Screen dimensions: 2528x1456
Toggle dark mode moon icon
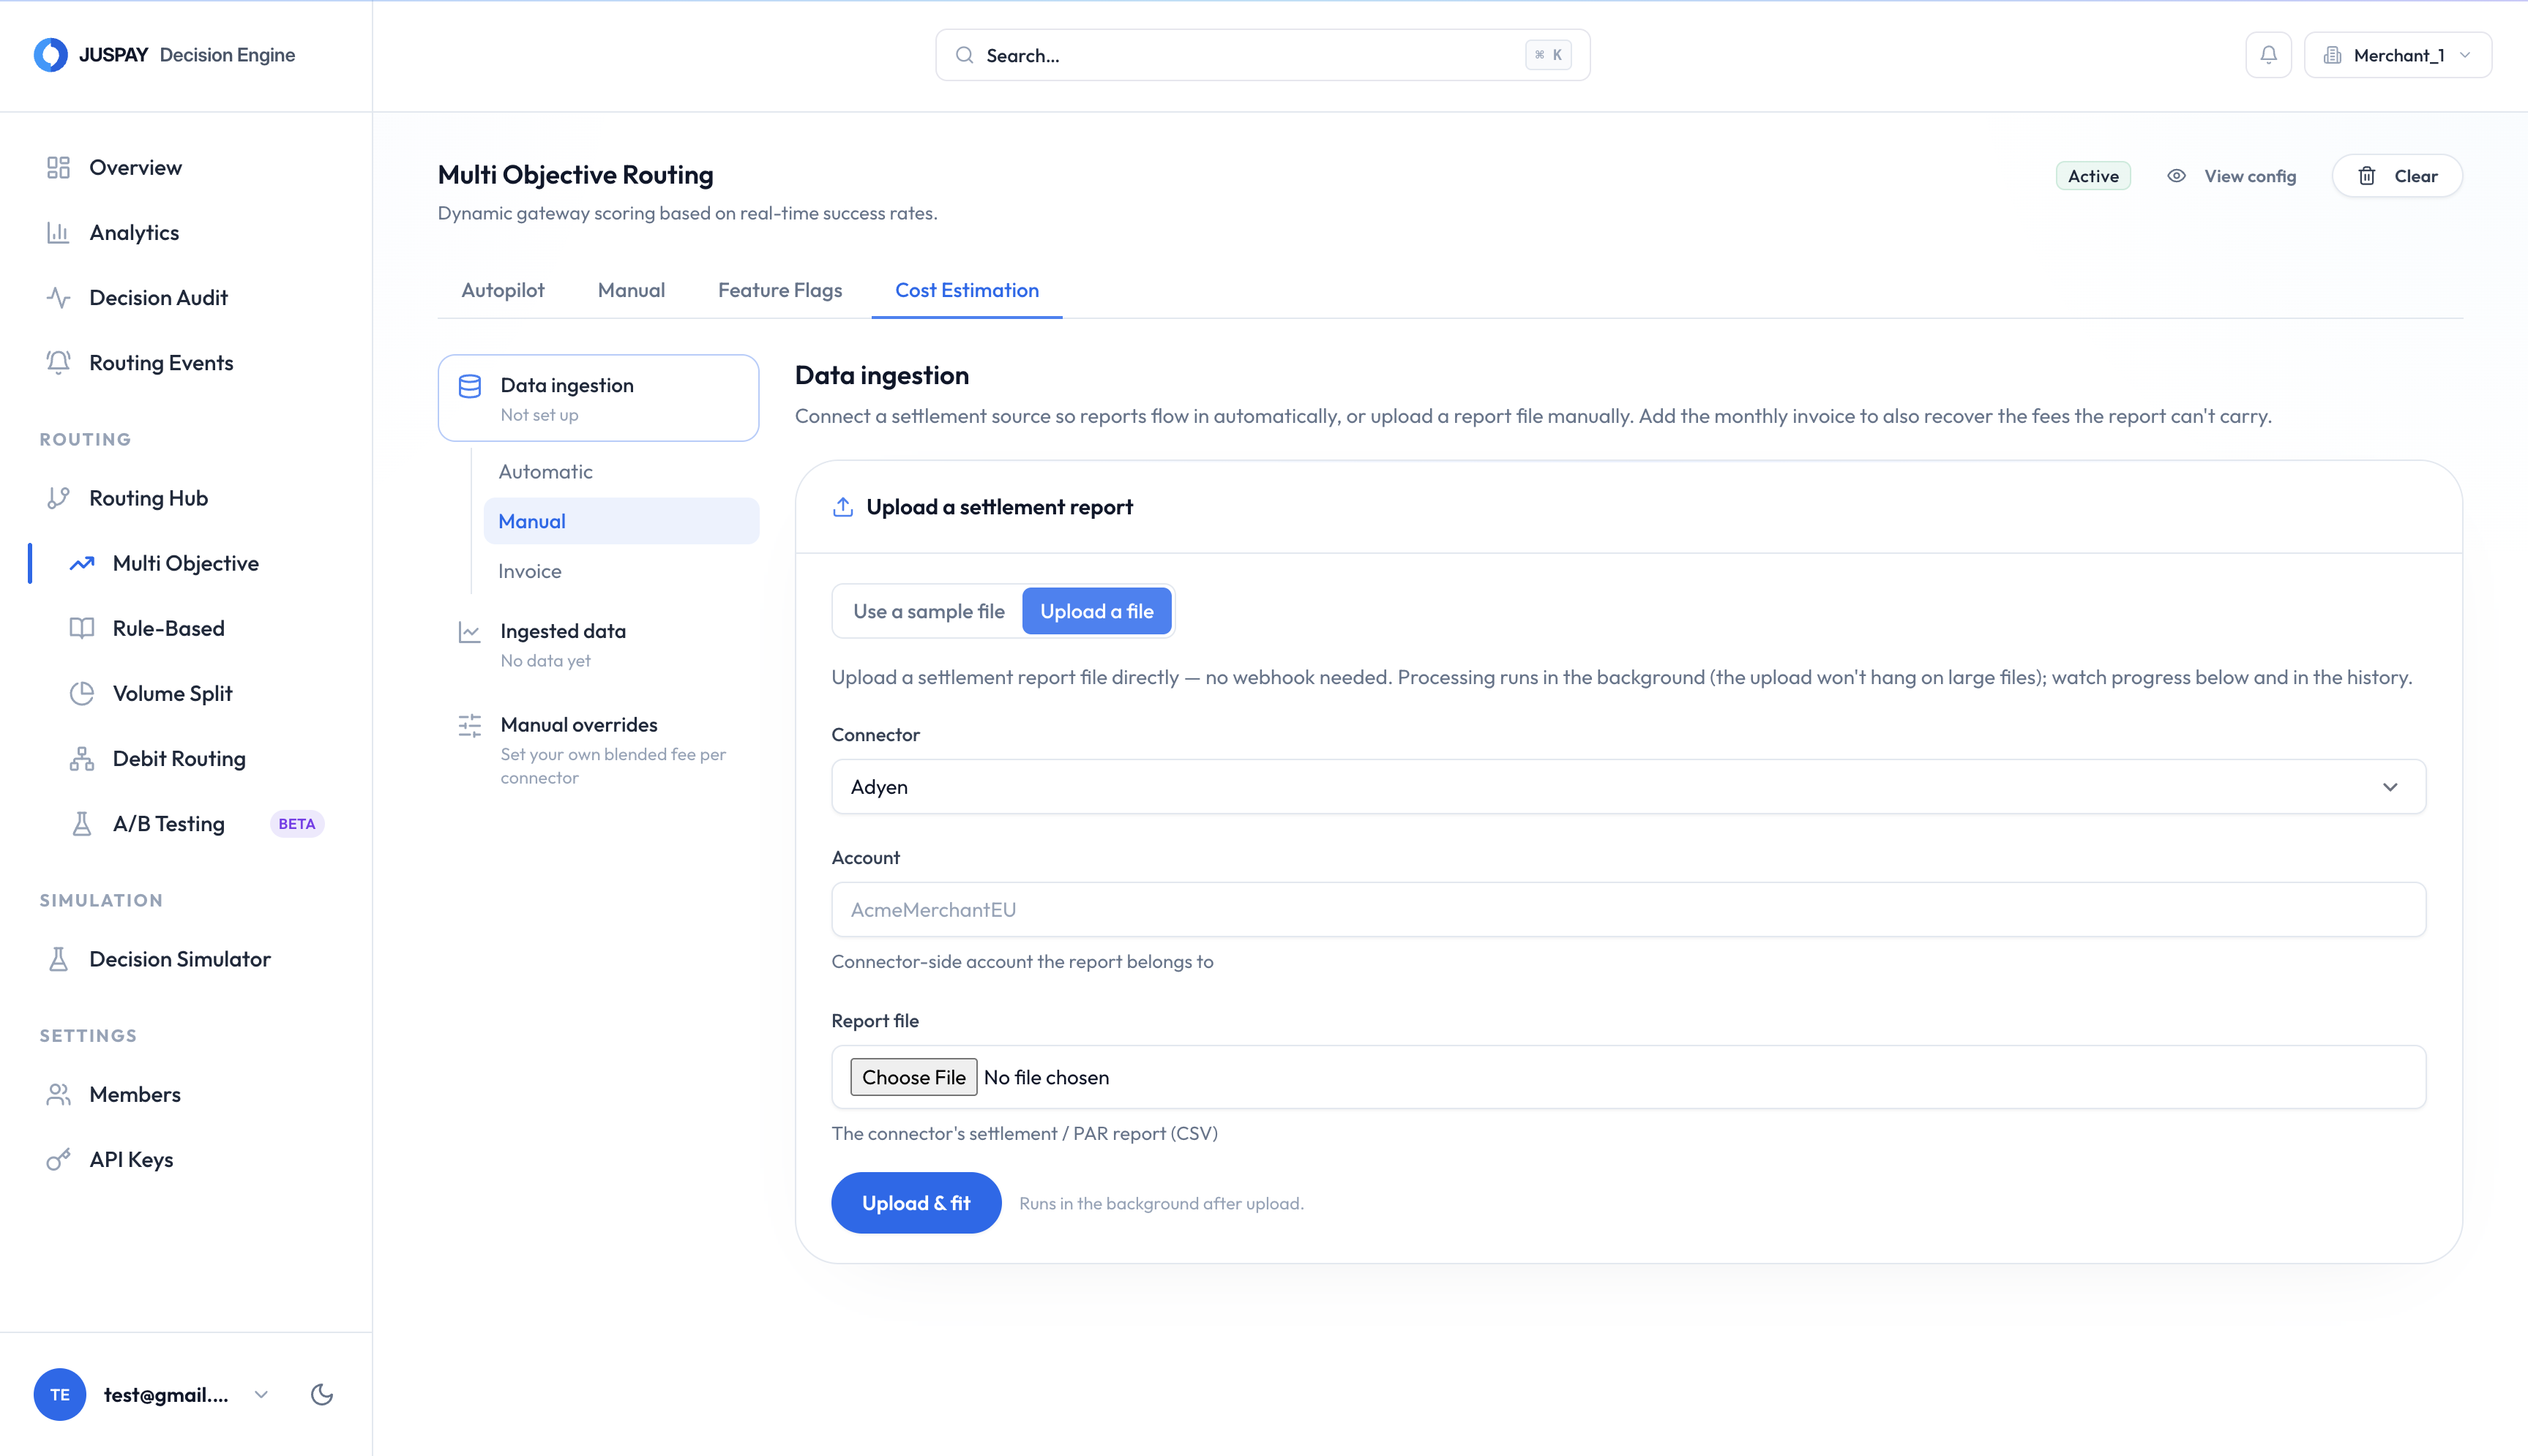[x=321, y=1394]
